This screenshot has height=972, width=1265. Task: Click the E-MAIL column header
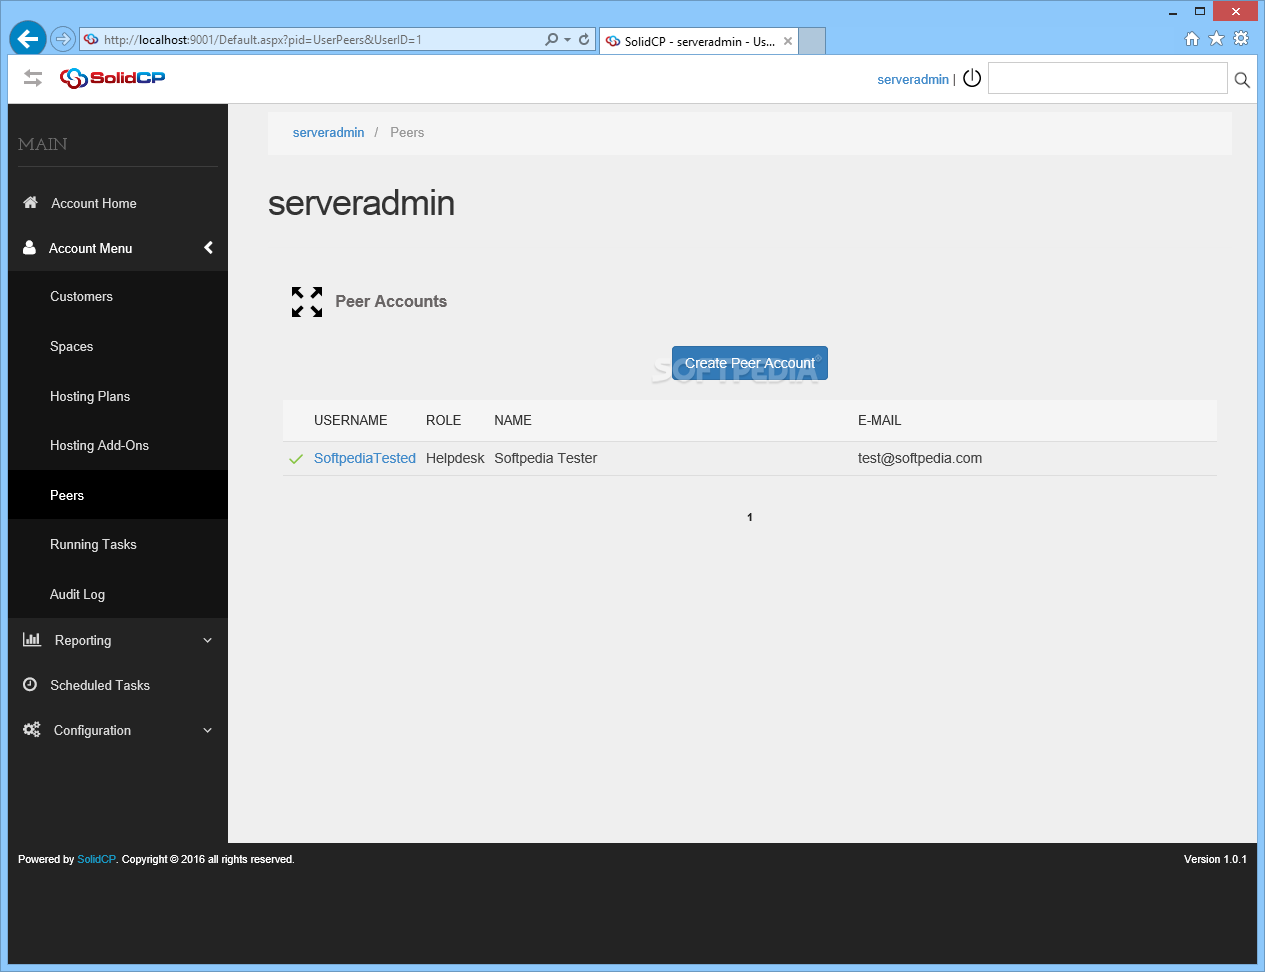click(x=879, y=420)
